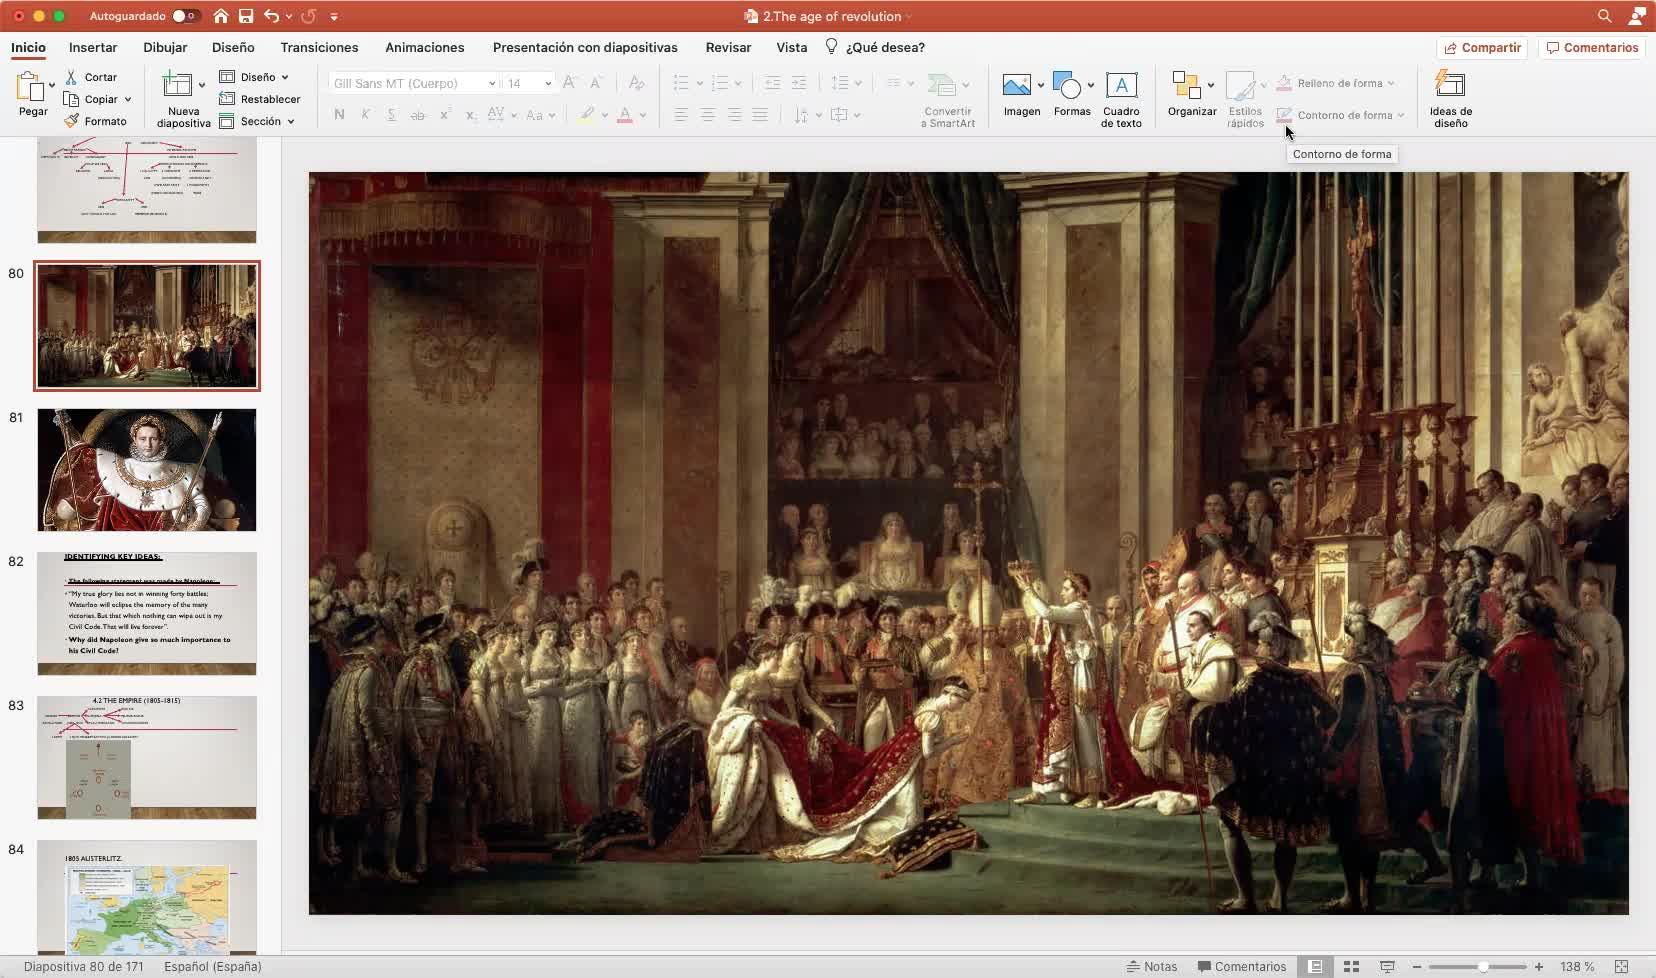Image resolution: width=1656 pixels, height=978 pixels.
Task: Click the Restablecer button
Action: (260, 99)
